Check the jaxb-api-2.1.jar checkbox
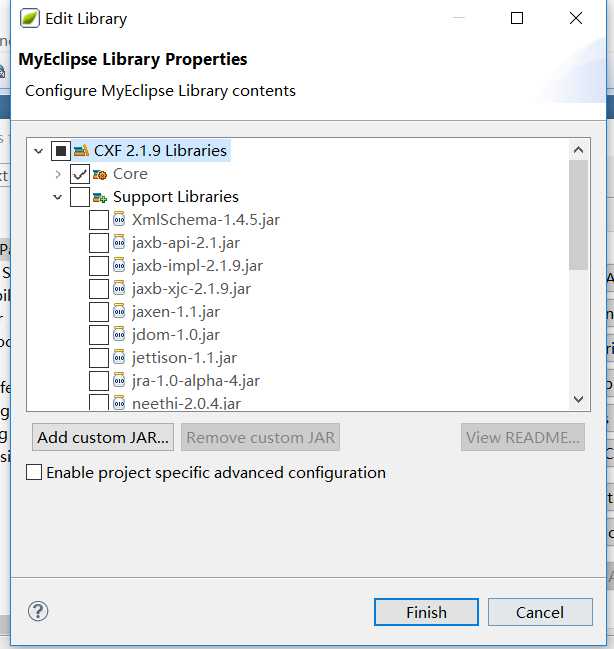Image resolution: width=614 pixels, height=649 pixels. 99,243
